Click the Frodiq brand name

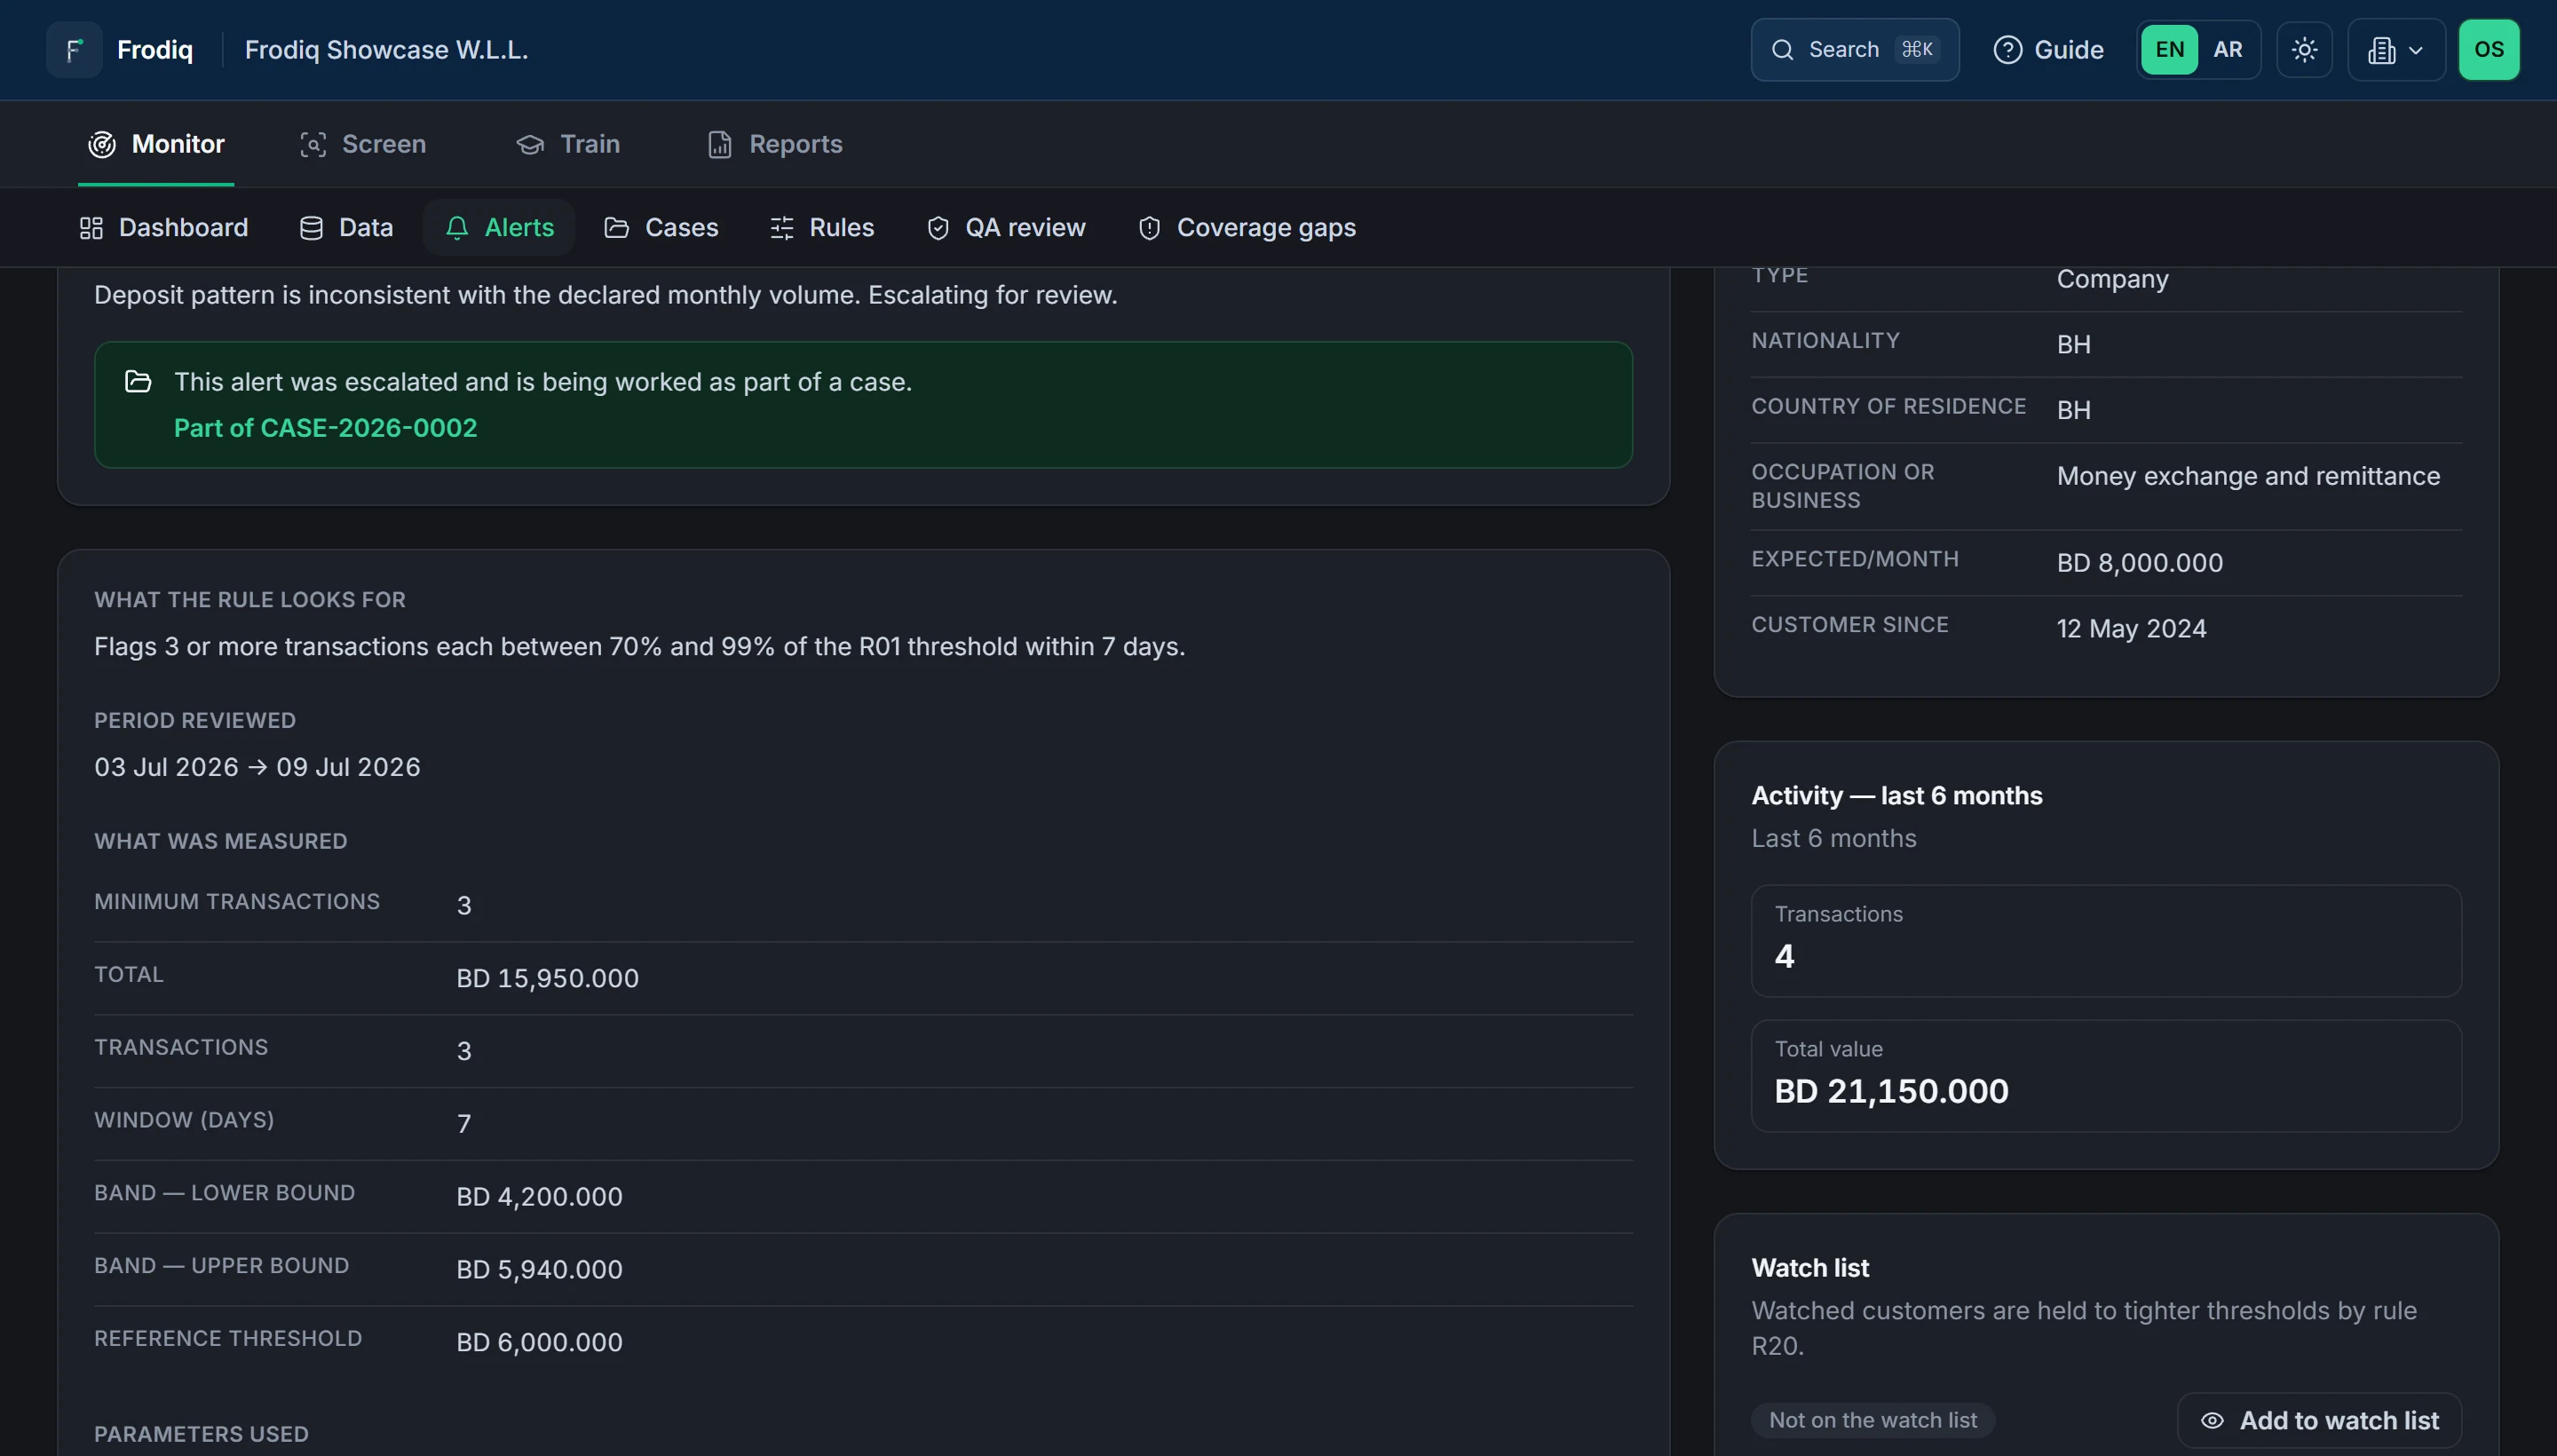(155, 50)
